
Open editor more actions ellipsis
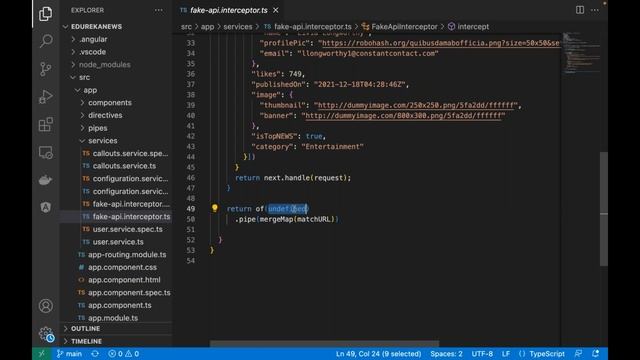pos(595,10)
